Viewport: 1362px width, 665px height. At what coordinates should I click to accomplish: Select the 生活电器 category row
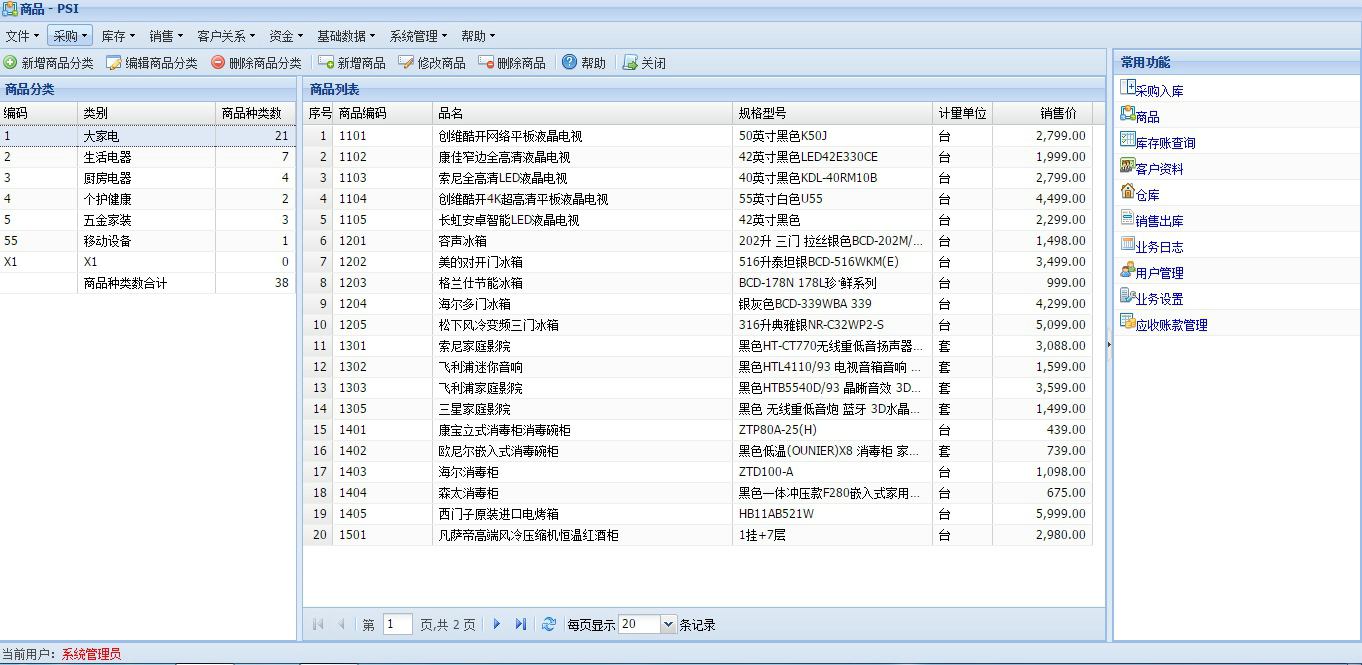[x=148, y=157]
